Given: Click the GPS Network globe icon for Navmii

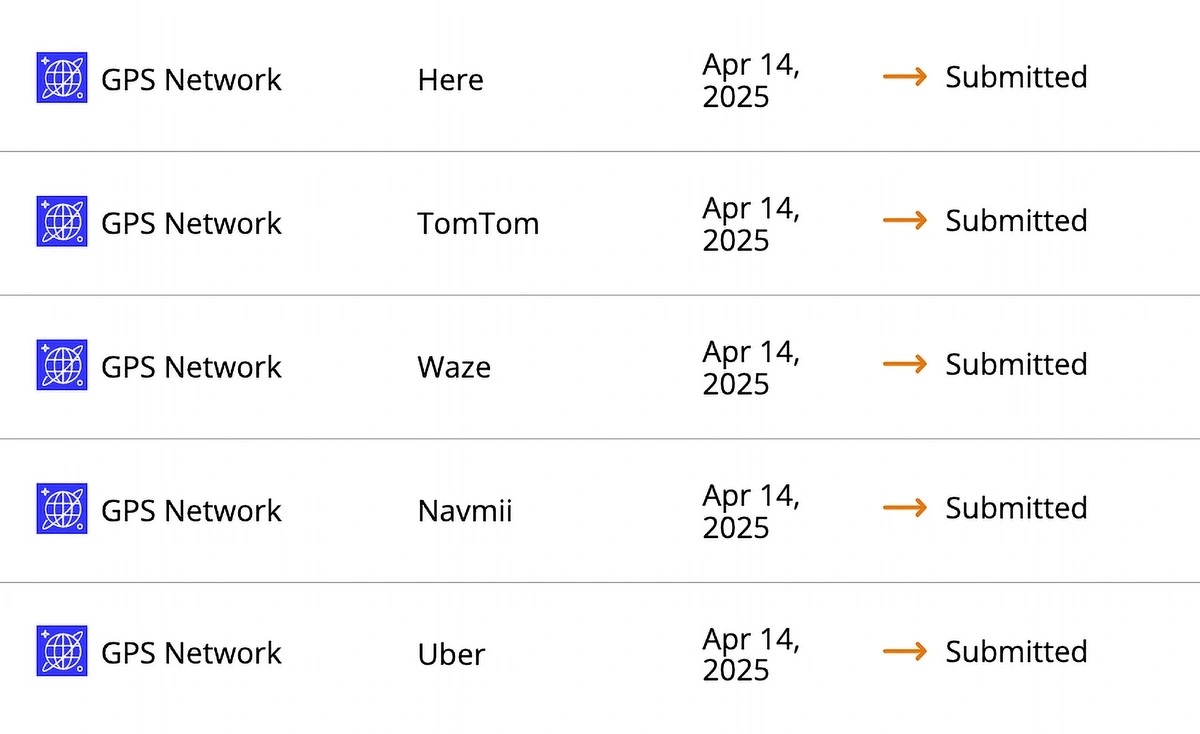Looking at the screenshot, I should (x=62, y=508).
